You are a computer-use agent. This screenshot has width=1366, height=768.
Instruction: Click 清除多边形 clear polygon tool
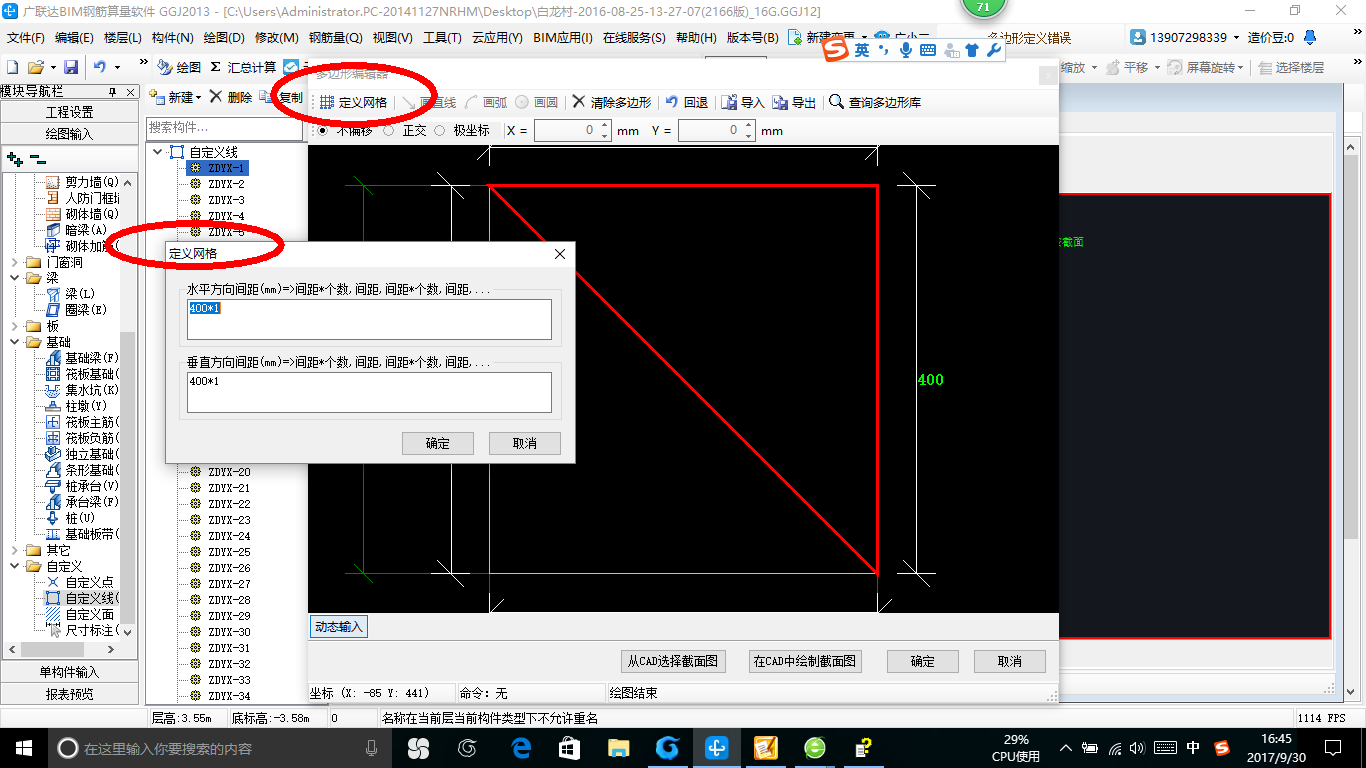coord(612,102)
